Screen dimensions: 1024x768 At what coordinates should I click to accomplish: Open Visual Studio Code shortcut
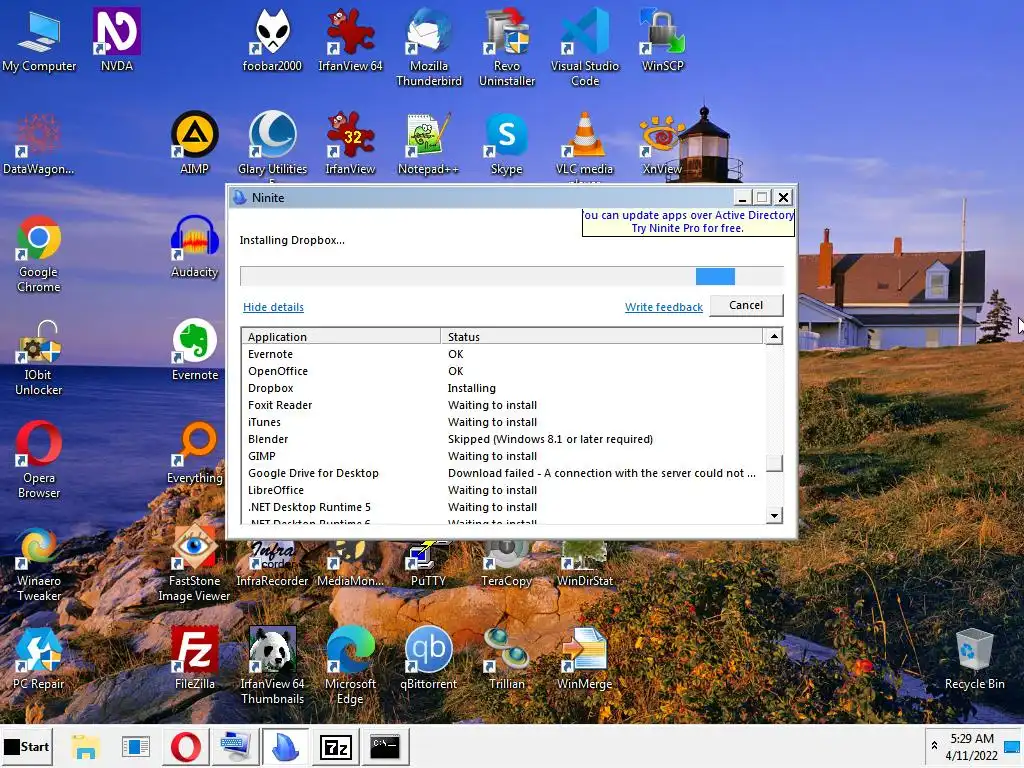(584, 47)
